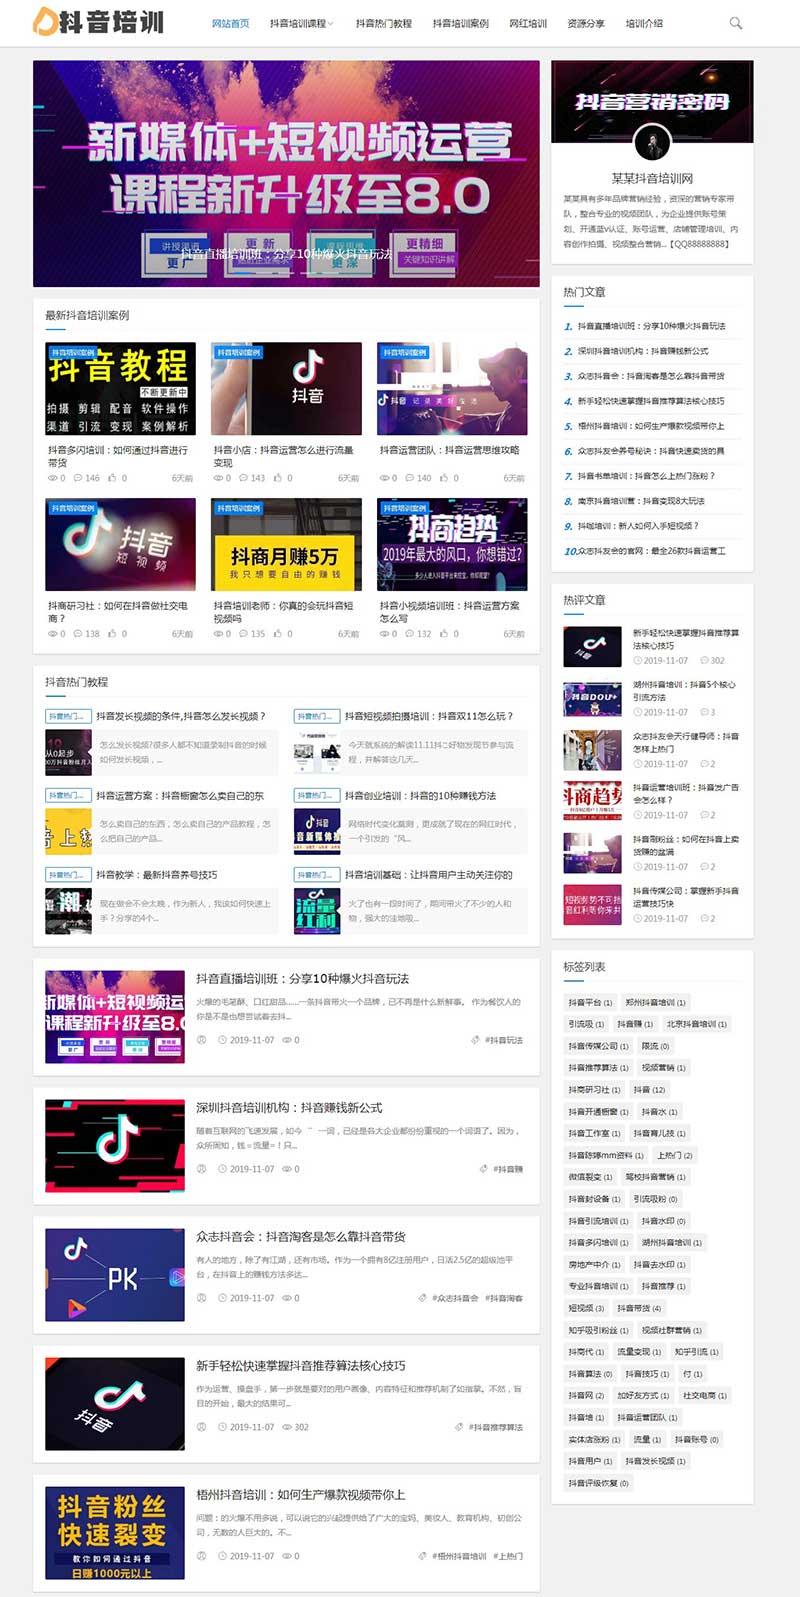800x1597 pixels.
Task: Click the 抖音DOU+ sidebar thumbnail
Action: tap(592, 698)
